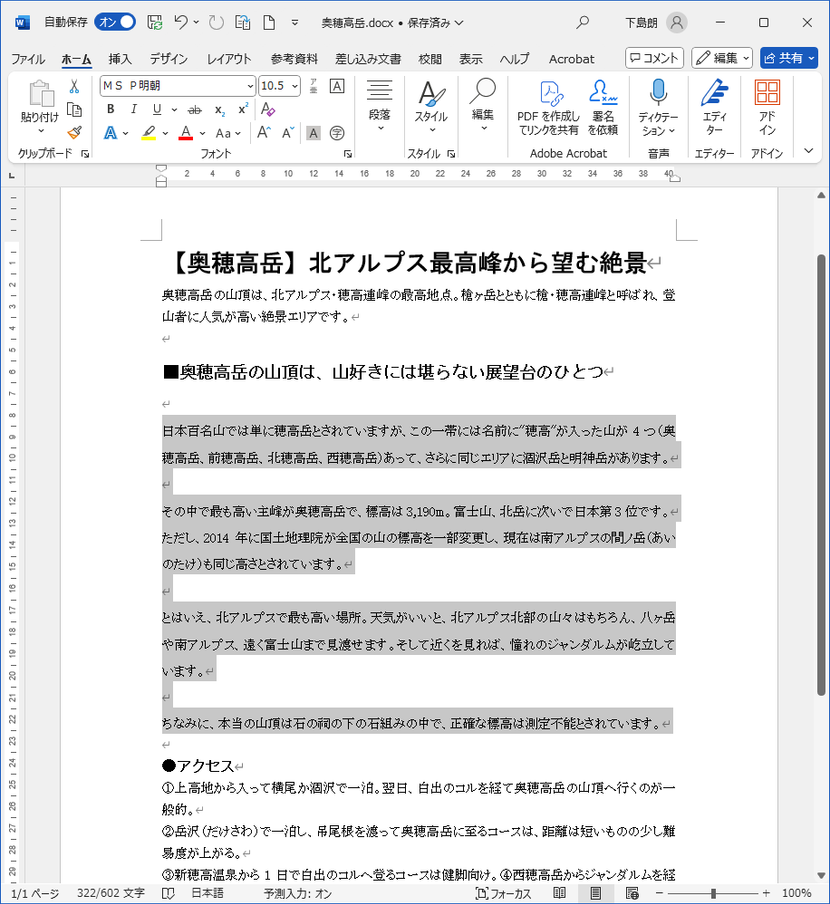
Task: Open the Editor tool
Action: pyautogui.click(x=714, y=108)
